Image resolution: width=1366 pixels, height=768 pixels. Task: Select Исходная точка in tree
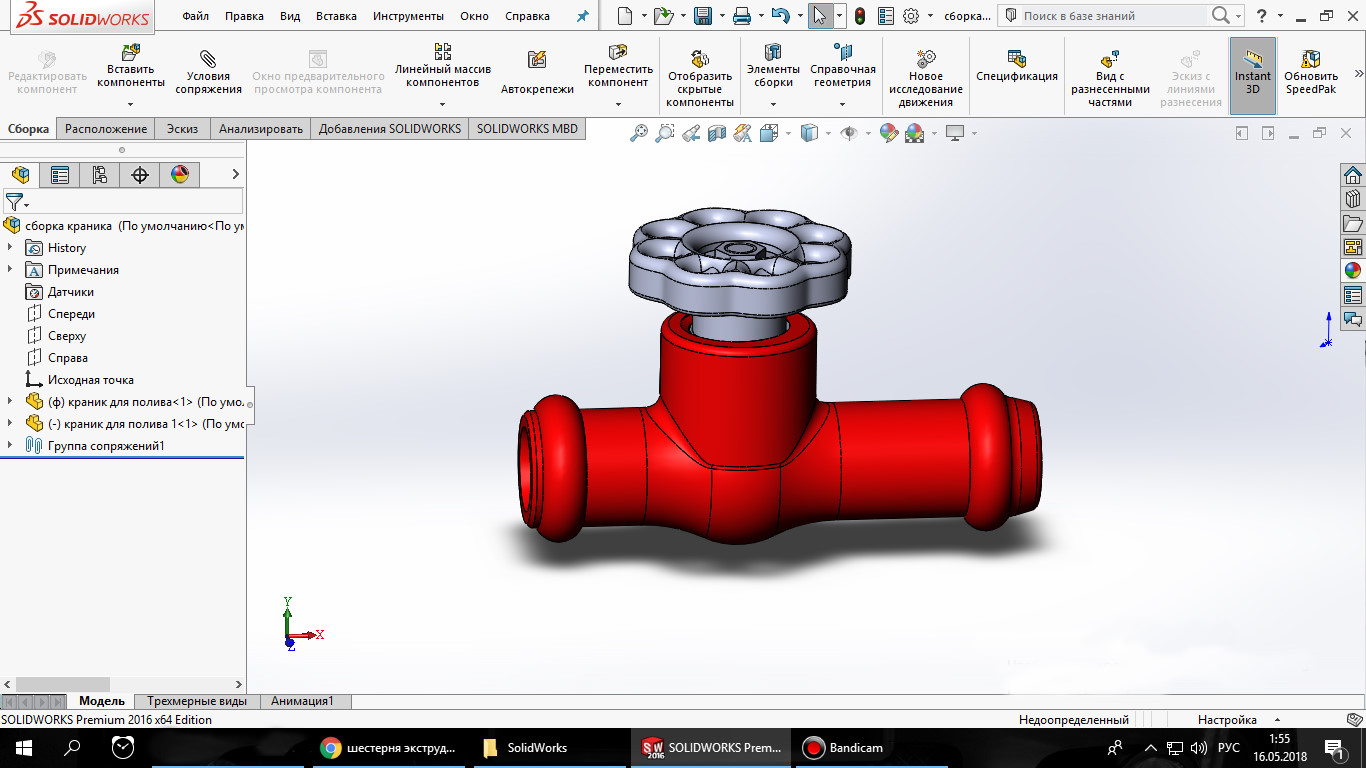(90, 379)
